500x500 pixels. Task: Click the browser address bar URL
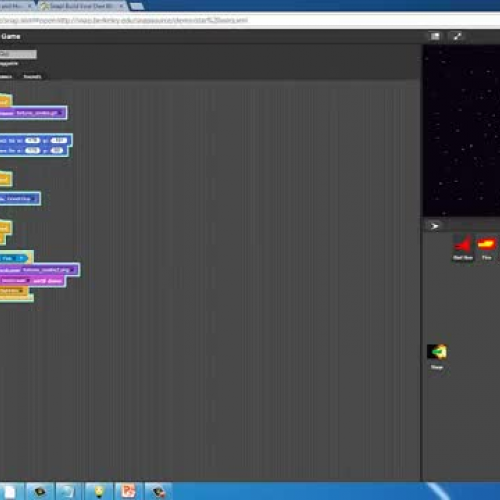[123, 20]
